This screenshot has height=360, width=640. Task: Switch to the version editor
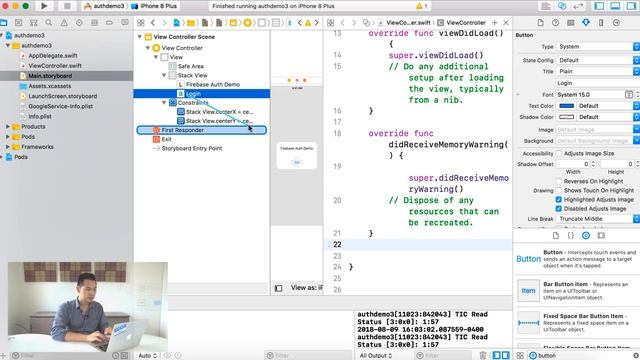578,6
